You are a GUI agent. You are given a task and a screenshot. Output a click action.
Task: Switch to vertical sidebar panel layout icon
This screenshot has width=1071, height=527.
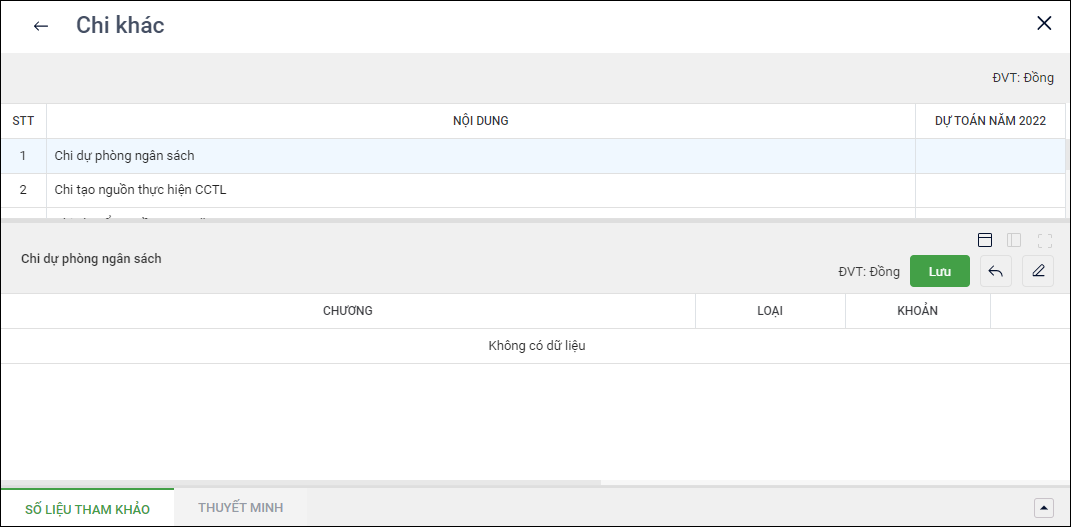click(x=1014, y=240)
